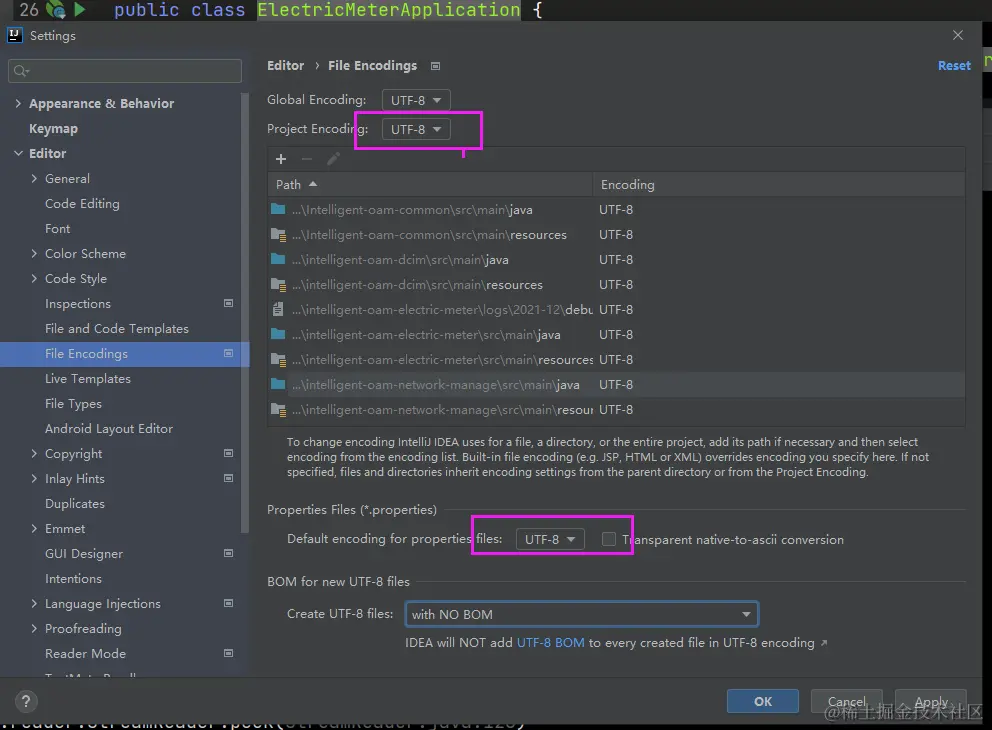The image size is (992, 730).
Task: Click the Editor breadcrumb
Action: point(285,65)
